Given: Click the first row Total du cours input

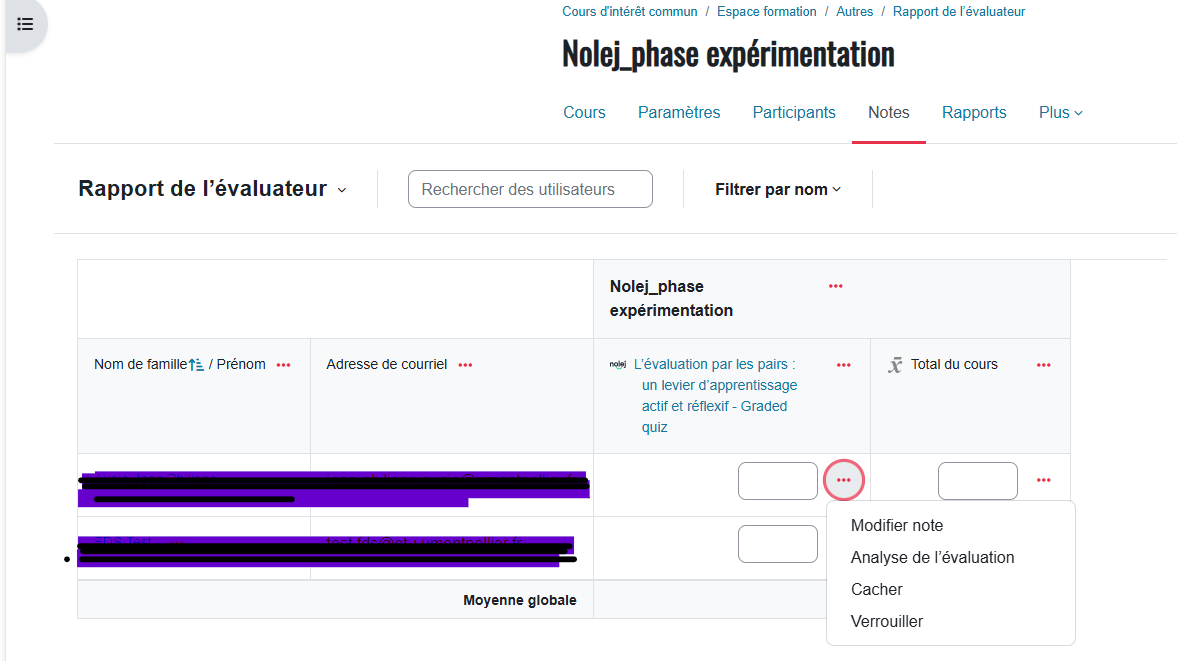Looking at the screenshot, I should pyautogui.click(x=977, y=481).
